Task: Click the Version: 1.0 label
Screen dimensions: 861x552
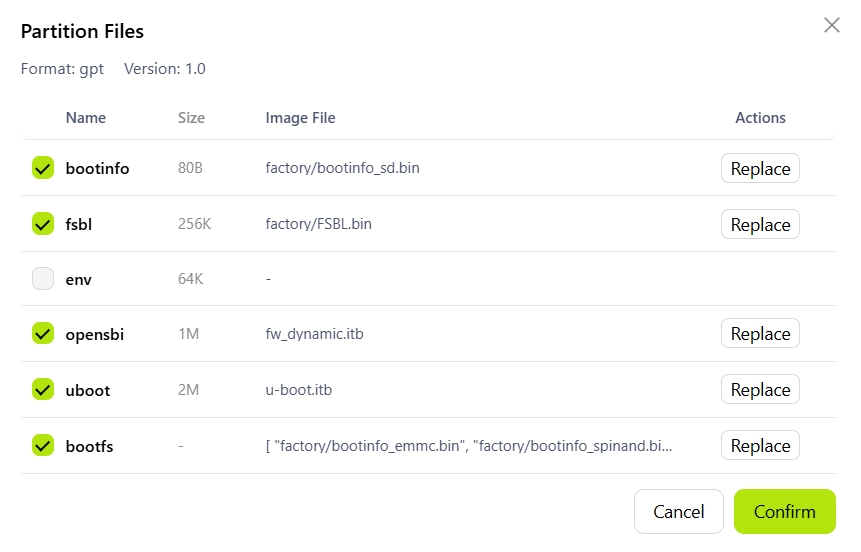Action: click(x=165, y=69)
